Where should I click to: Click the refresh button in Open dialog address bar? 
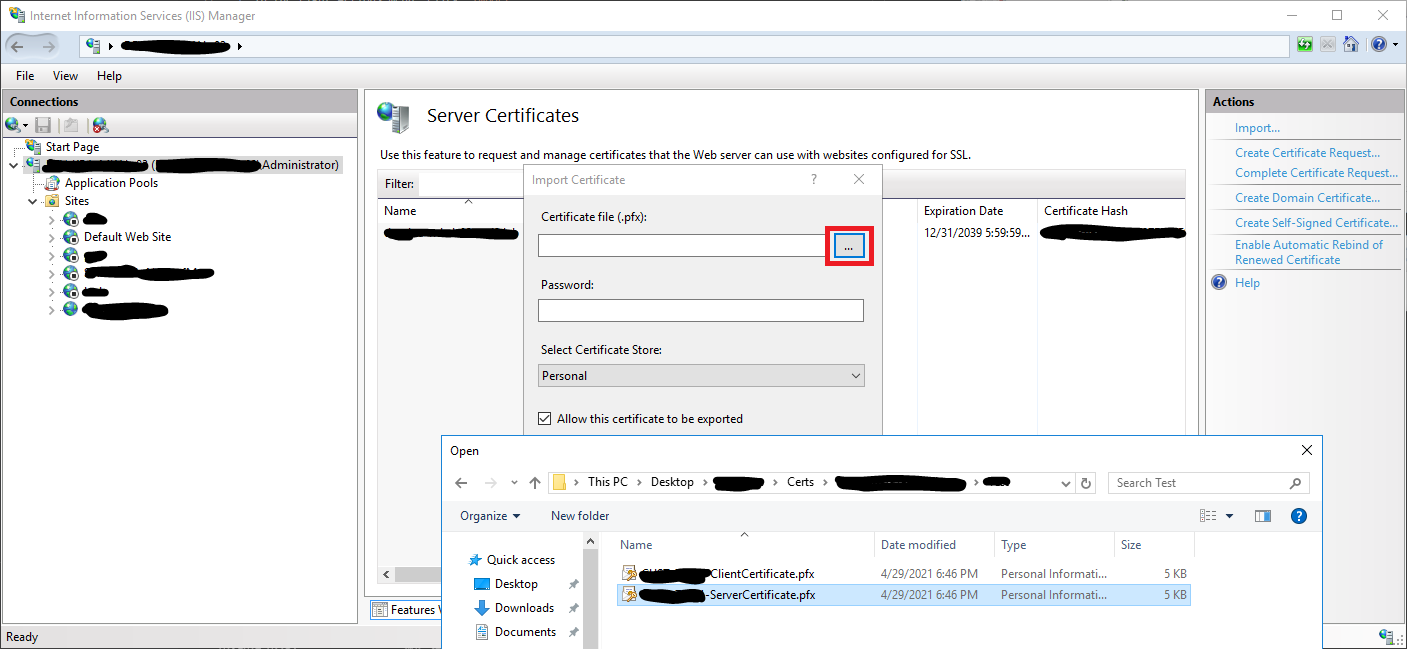(1087, 483)
